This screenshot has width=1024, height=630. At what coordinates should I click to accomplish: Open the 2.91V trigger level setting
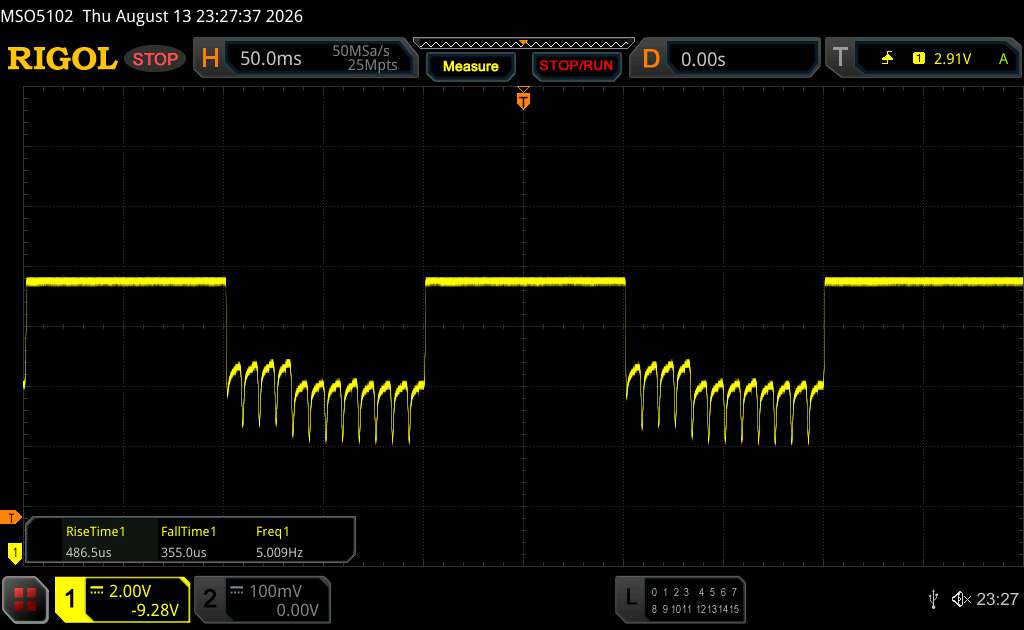[x=952, y=59]
